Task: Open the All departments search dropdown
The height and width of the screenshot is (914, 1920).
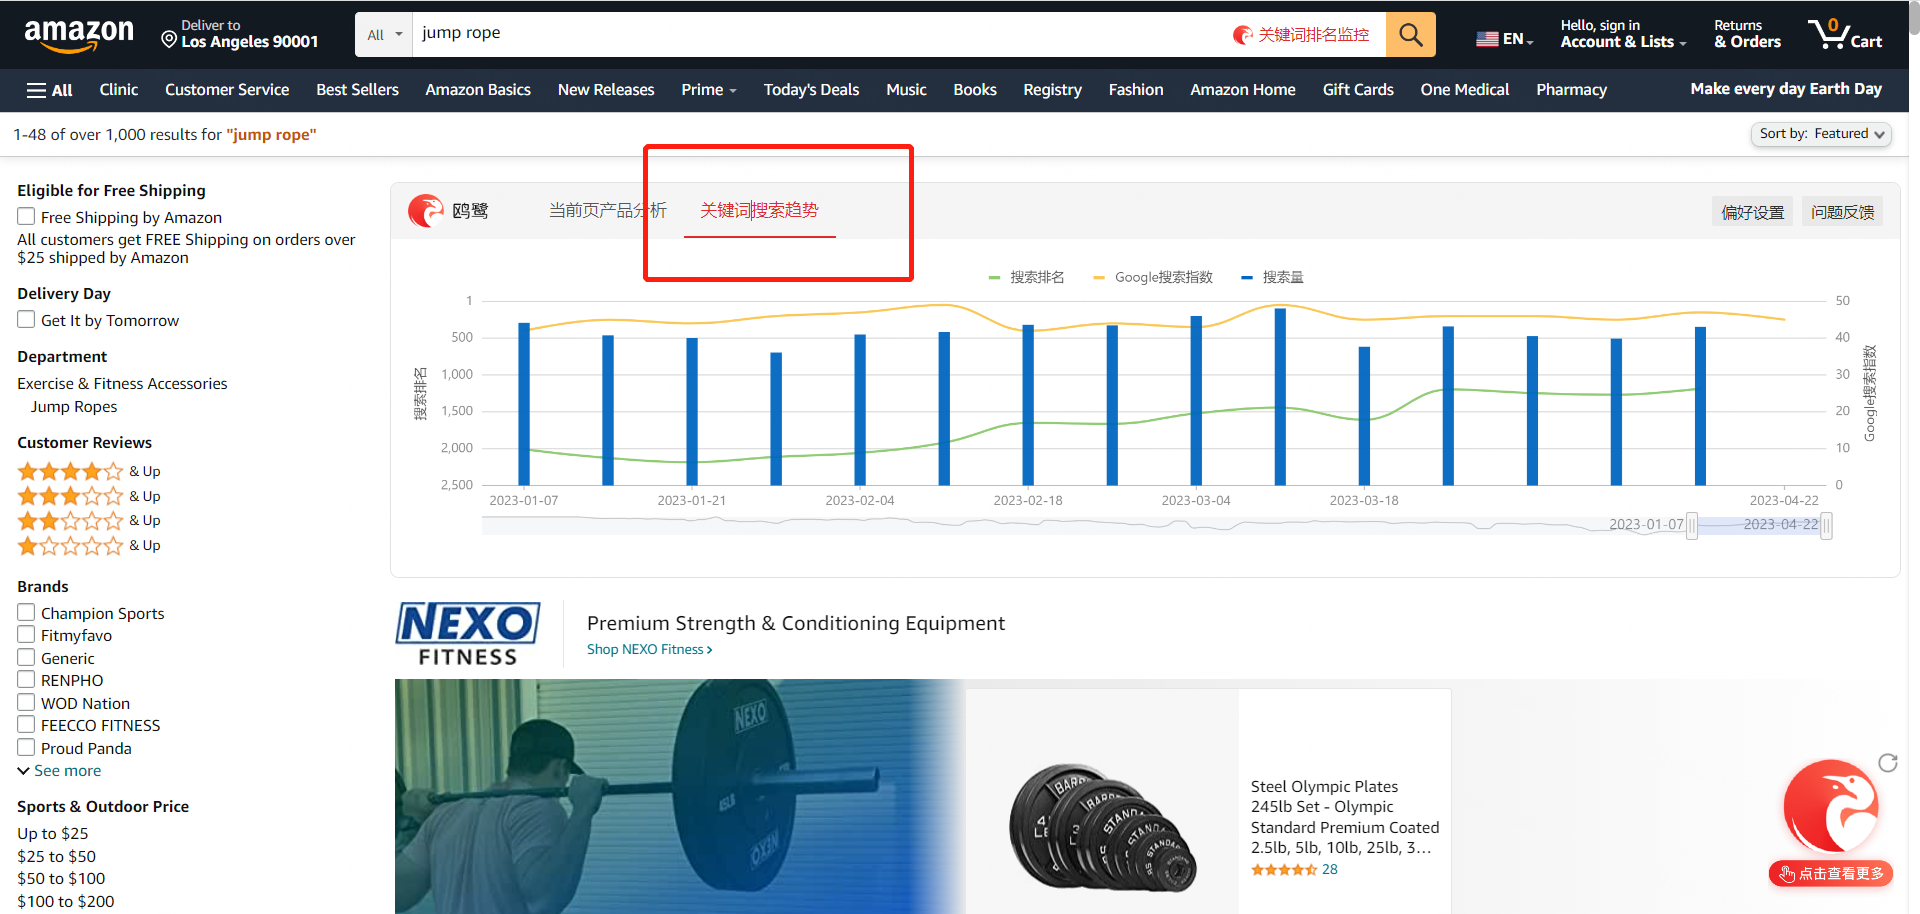Action: pyautogui.click(x=384, y=35)
